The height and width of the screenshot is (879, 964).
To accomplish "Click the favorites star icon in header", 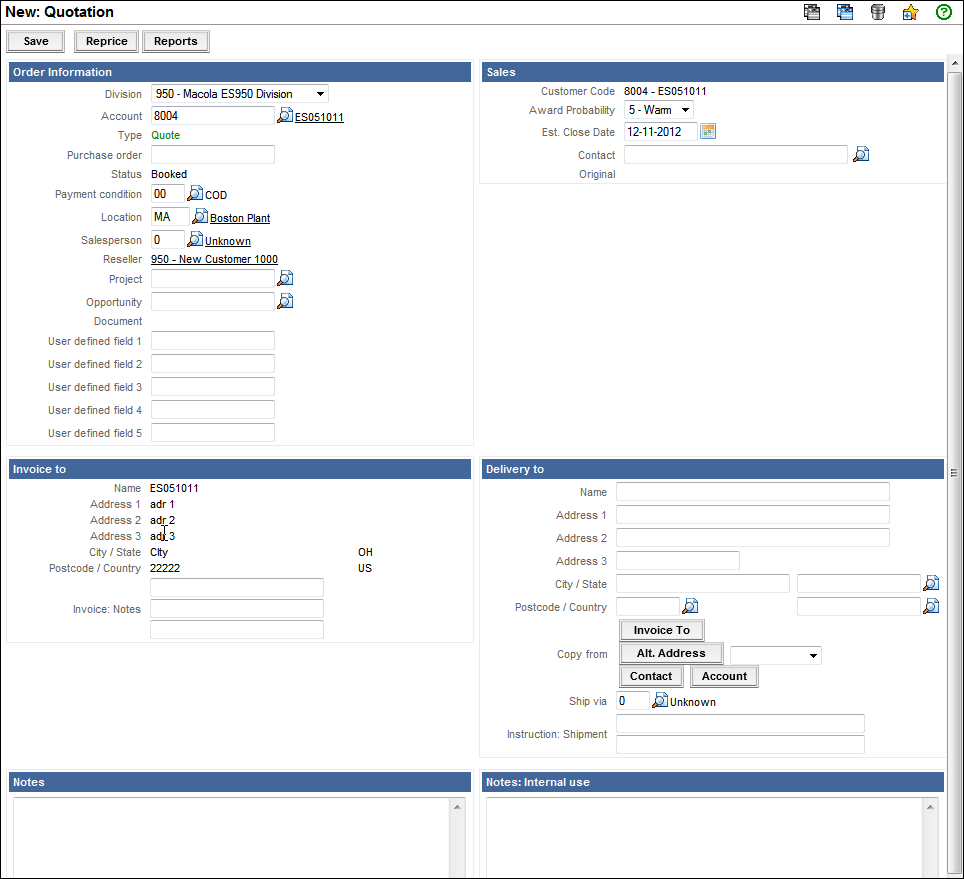I will click(910, 12).
